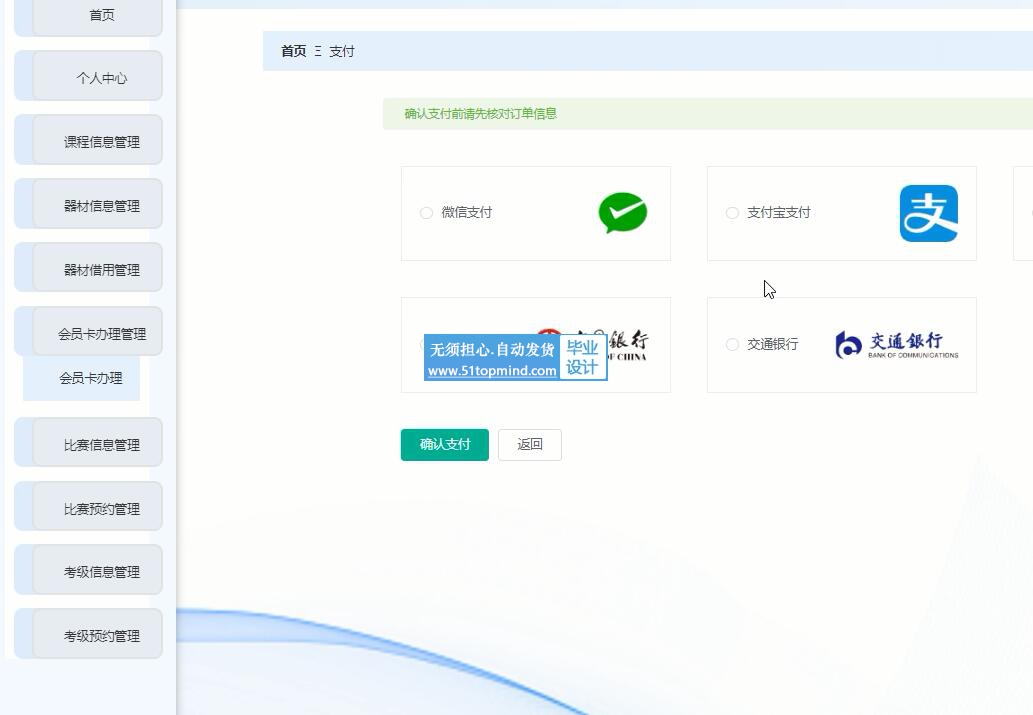Click the 交通银行 label text
The image size is (1033, 715).
click(773, 345)
